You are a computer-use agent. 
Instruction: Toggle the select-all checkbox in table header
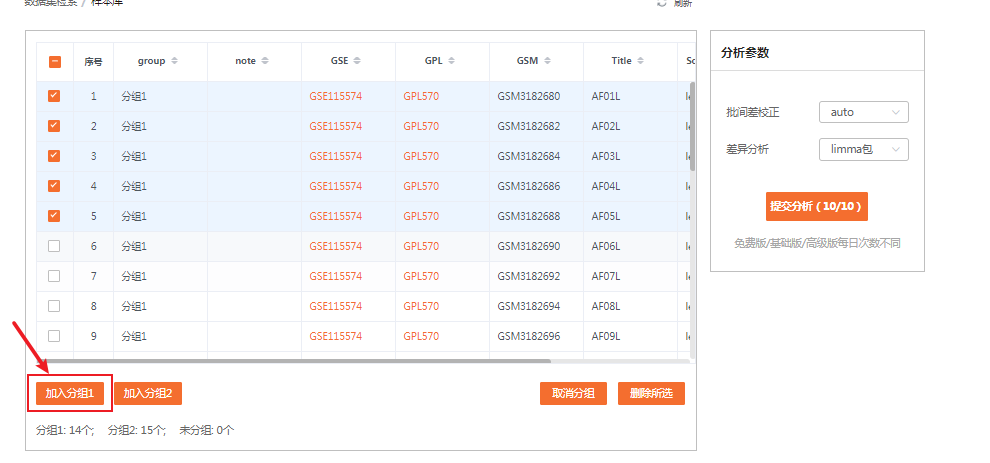54,62
